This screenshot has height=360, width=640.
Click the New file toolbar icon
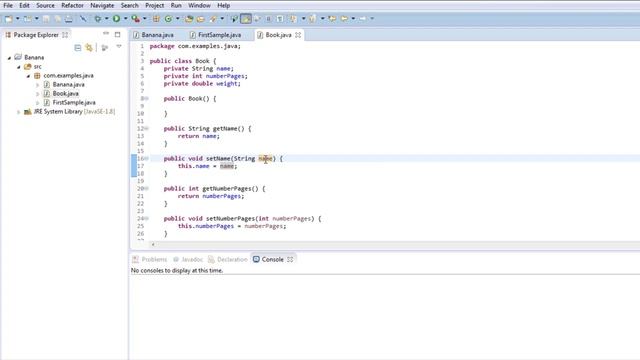pyautogui.click(x=9, y=19)
